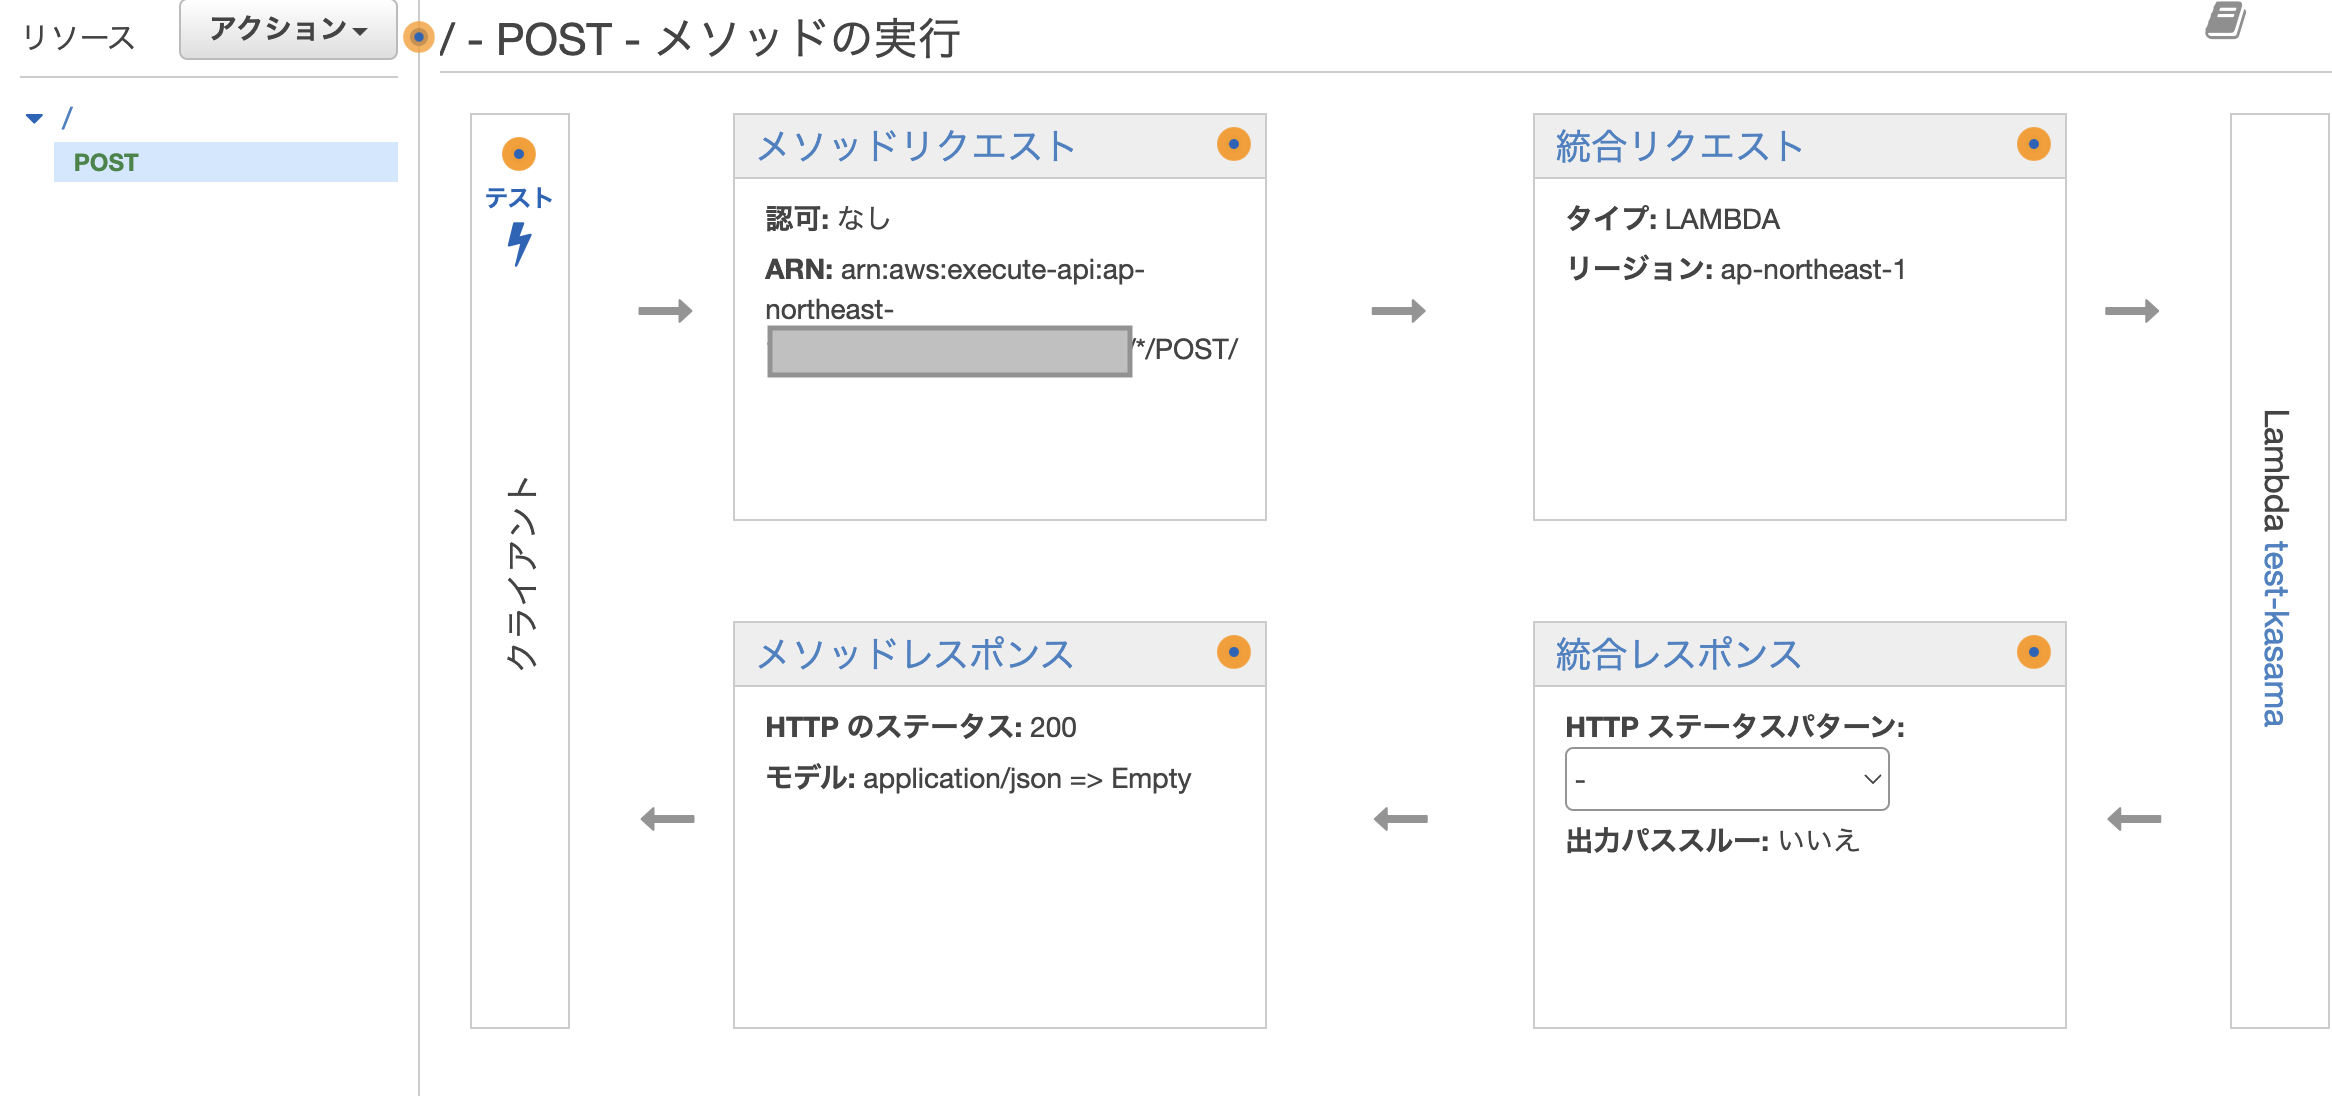Click orange dot in メソッドリクエスト header

point(1234,144)
